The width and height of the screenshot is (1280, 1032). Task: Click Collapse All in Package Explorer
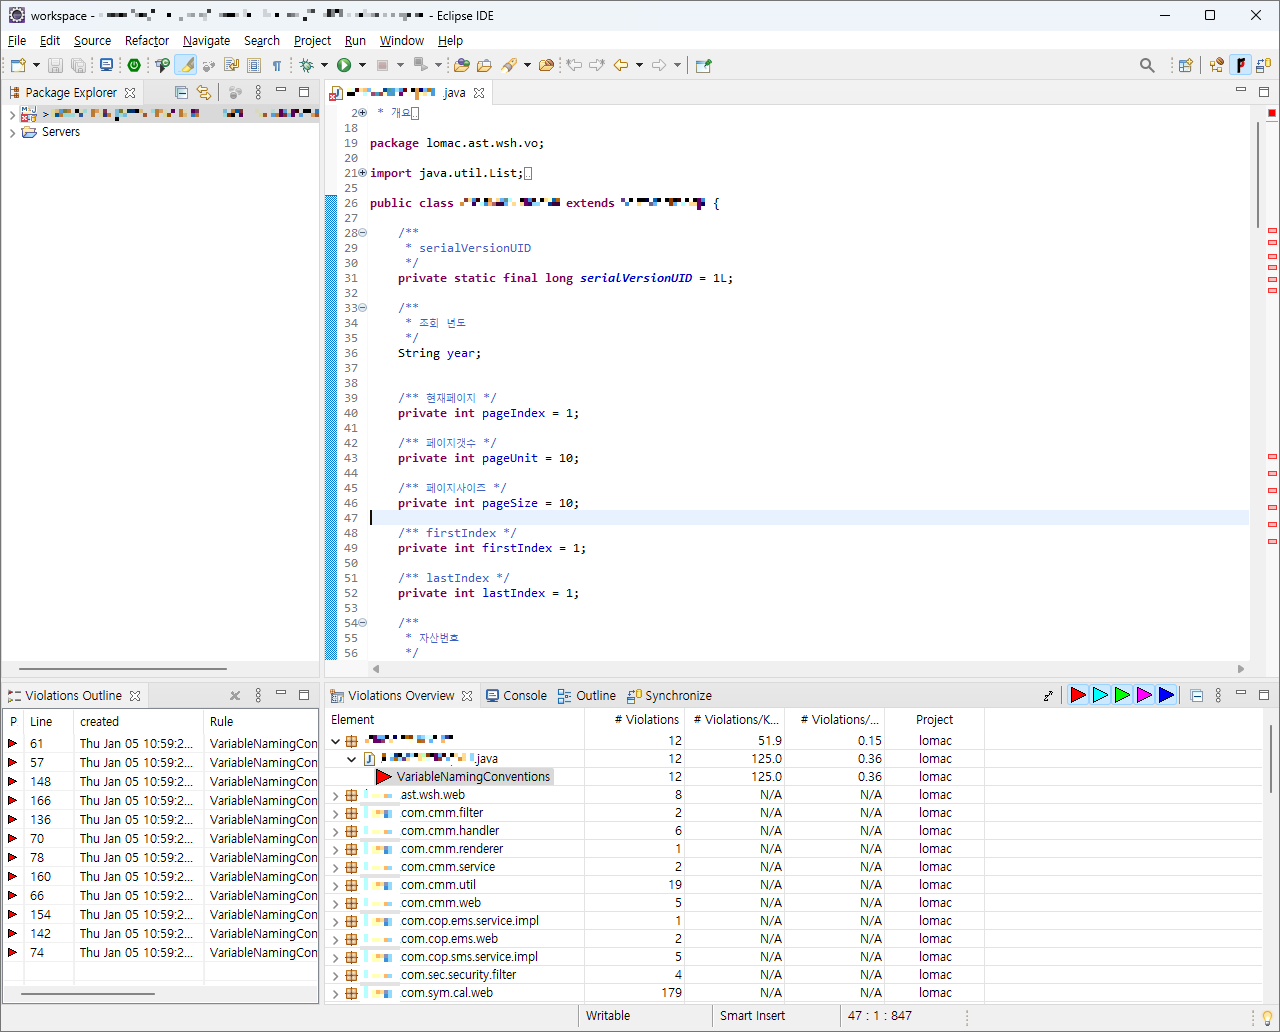(x=181, y=92)
